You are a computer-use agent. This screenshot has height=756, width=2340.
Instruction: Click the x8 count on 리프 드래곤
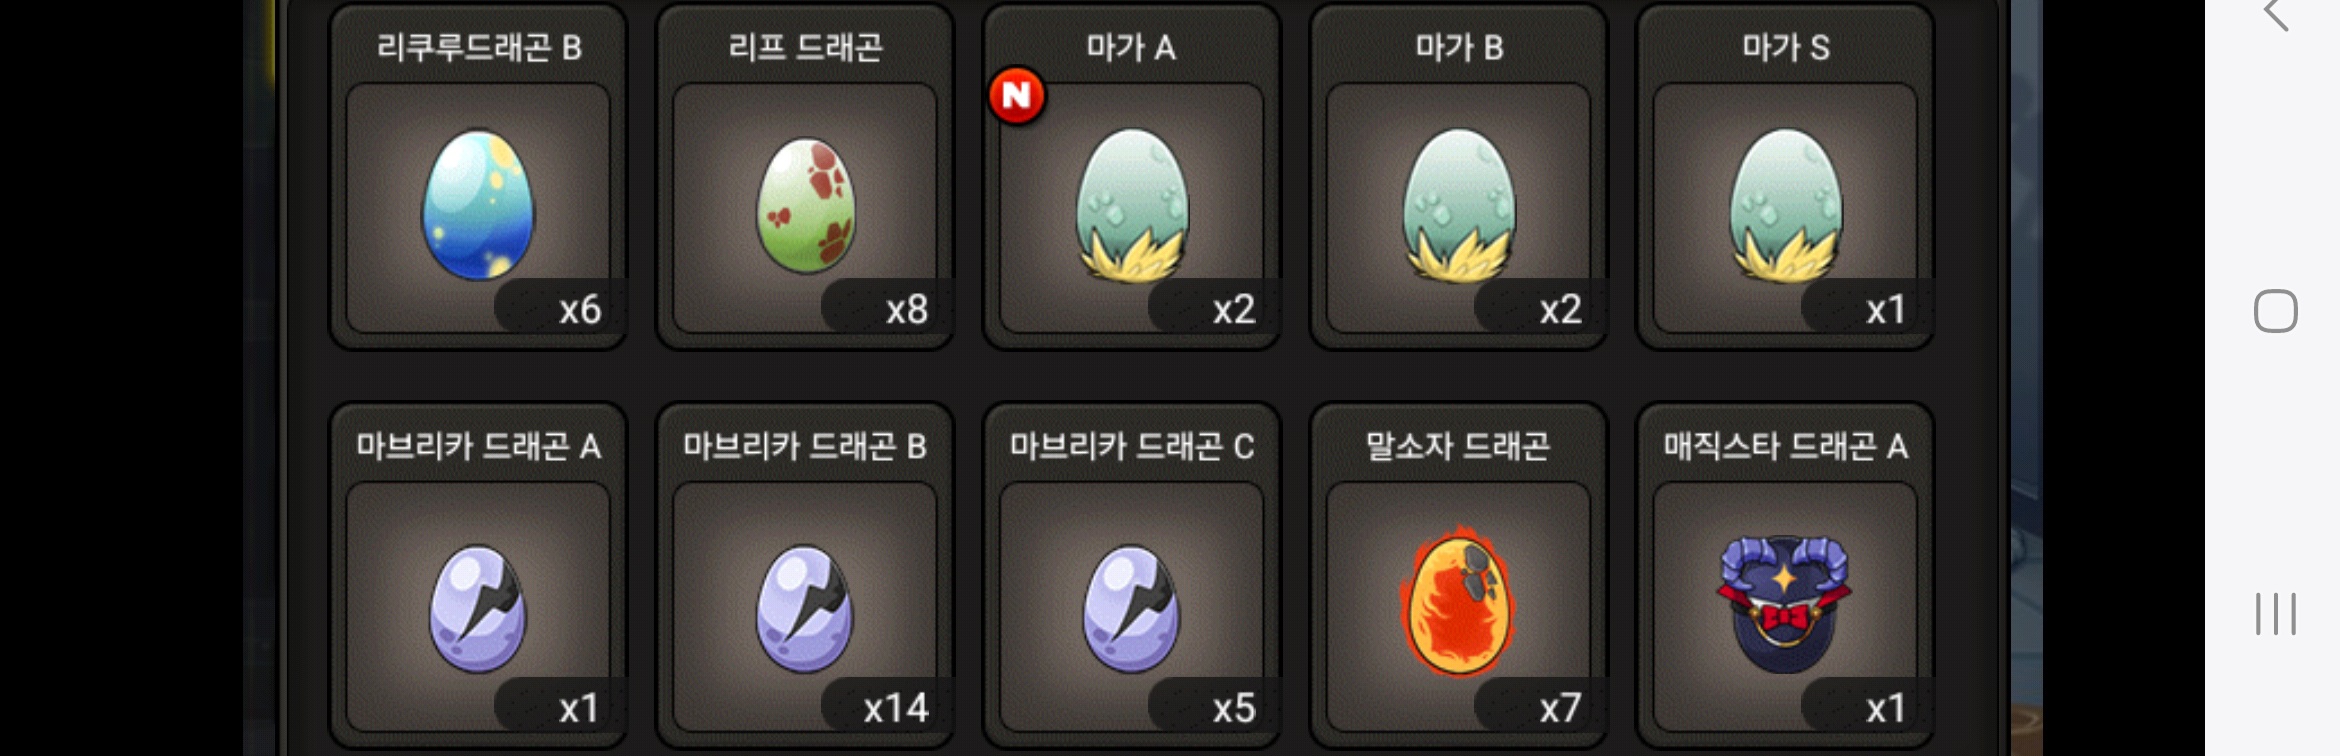pyautogui.click(x=907, y=310)
